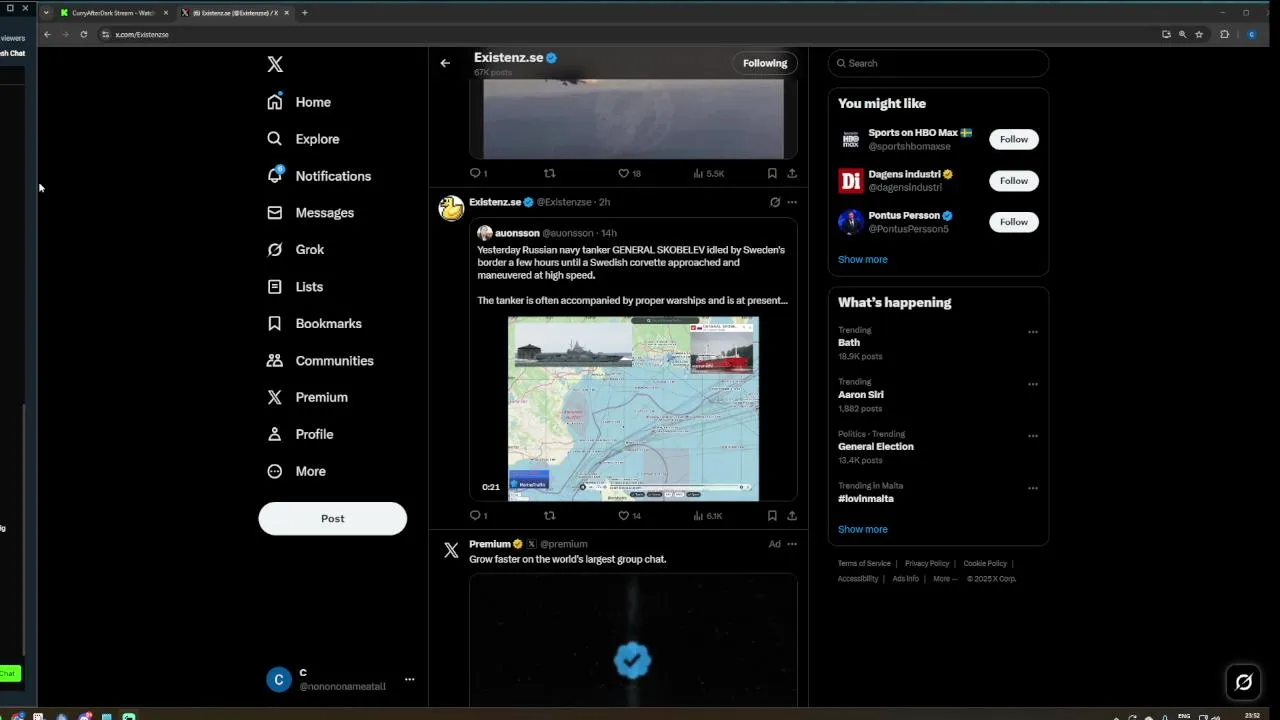Reply to the first post with 18 likes
The width and height of the screenshot is (1280, 720).
coord(478,174)
